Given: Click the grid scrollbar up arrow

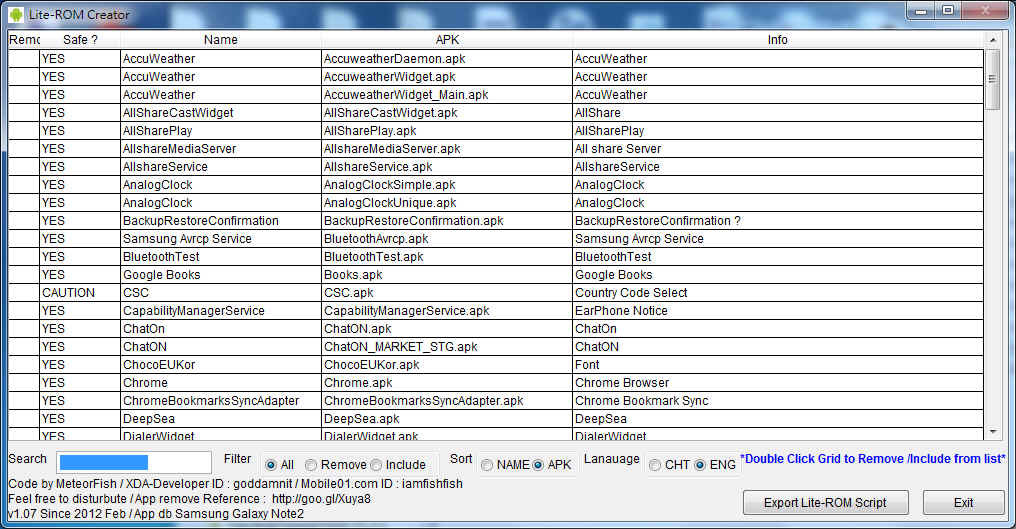Looking at the screenshot, I should click(993, 40).
